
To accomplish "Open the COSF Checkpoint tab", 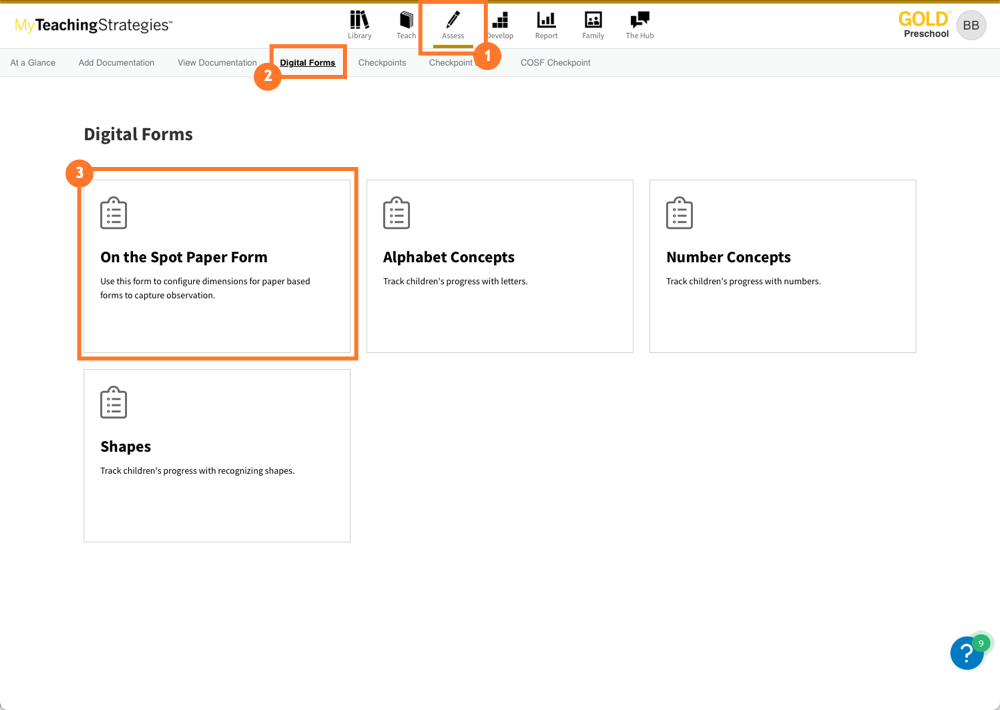I will point(555,63).
